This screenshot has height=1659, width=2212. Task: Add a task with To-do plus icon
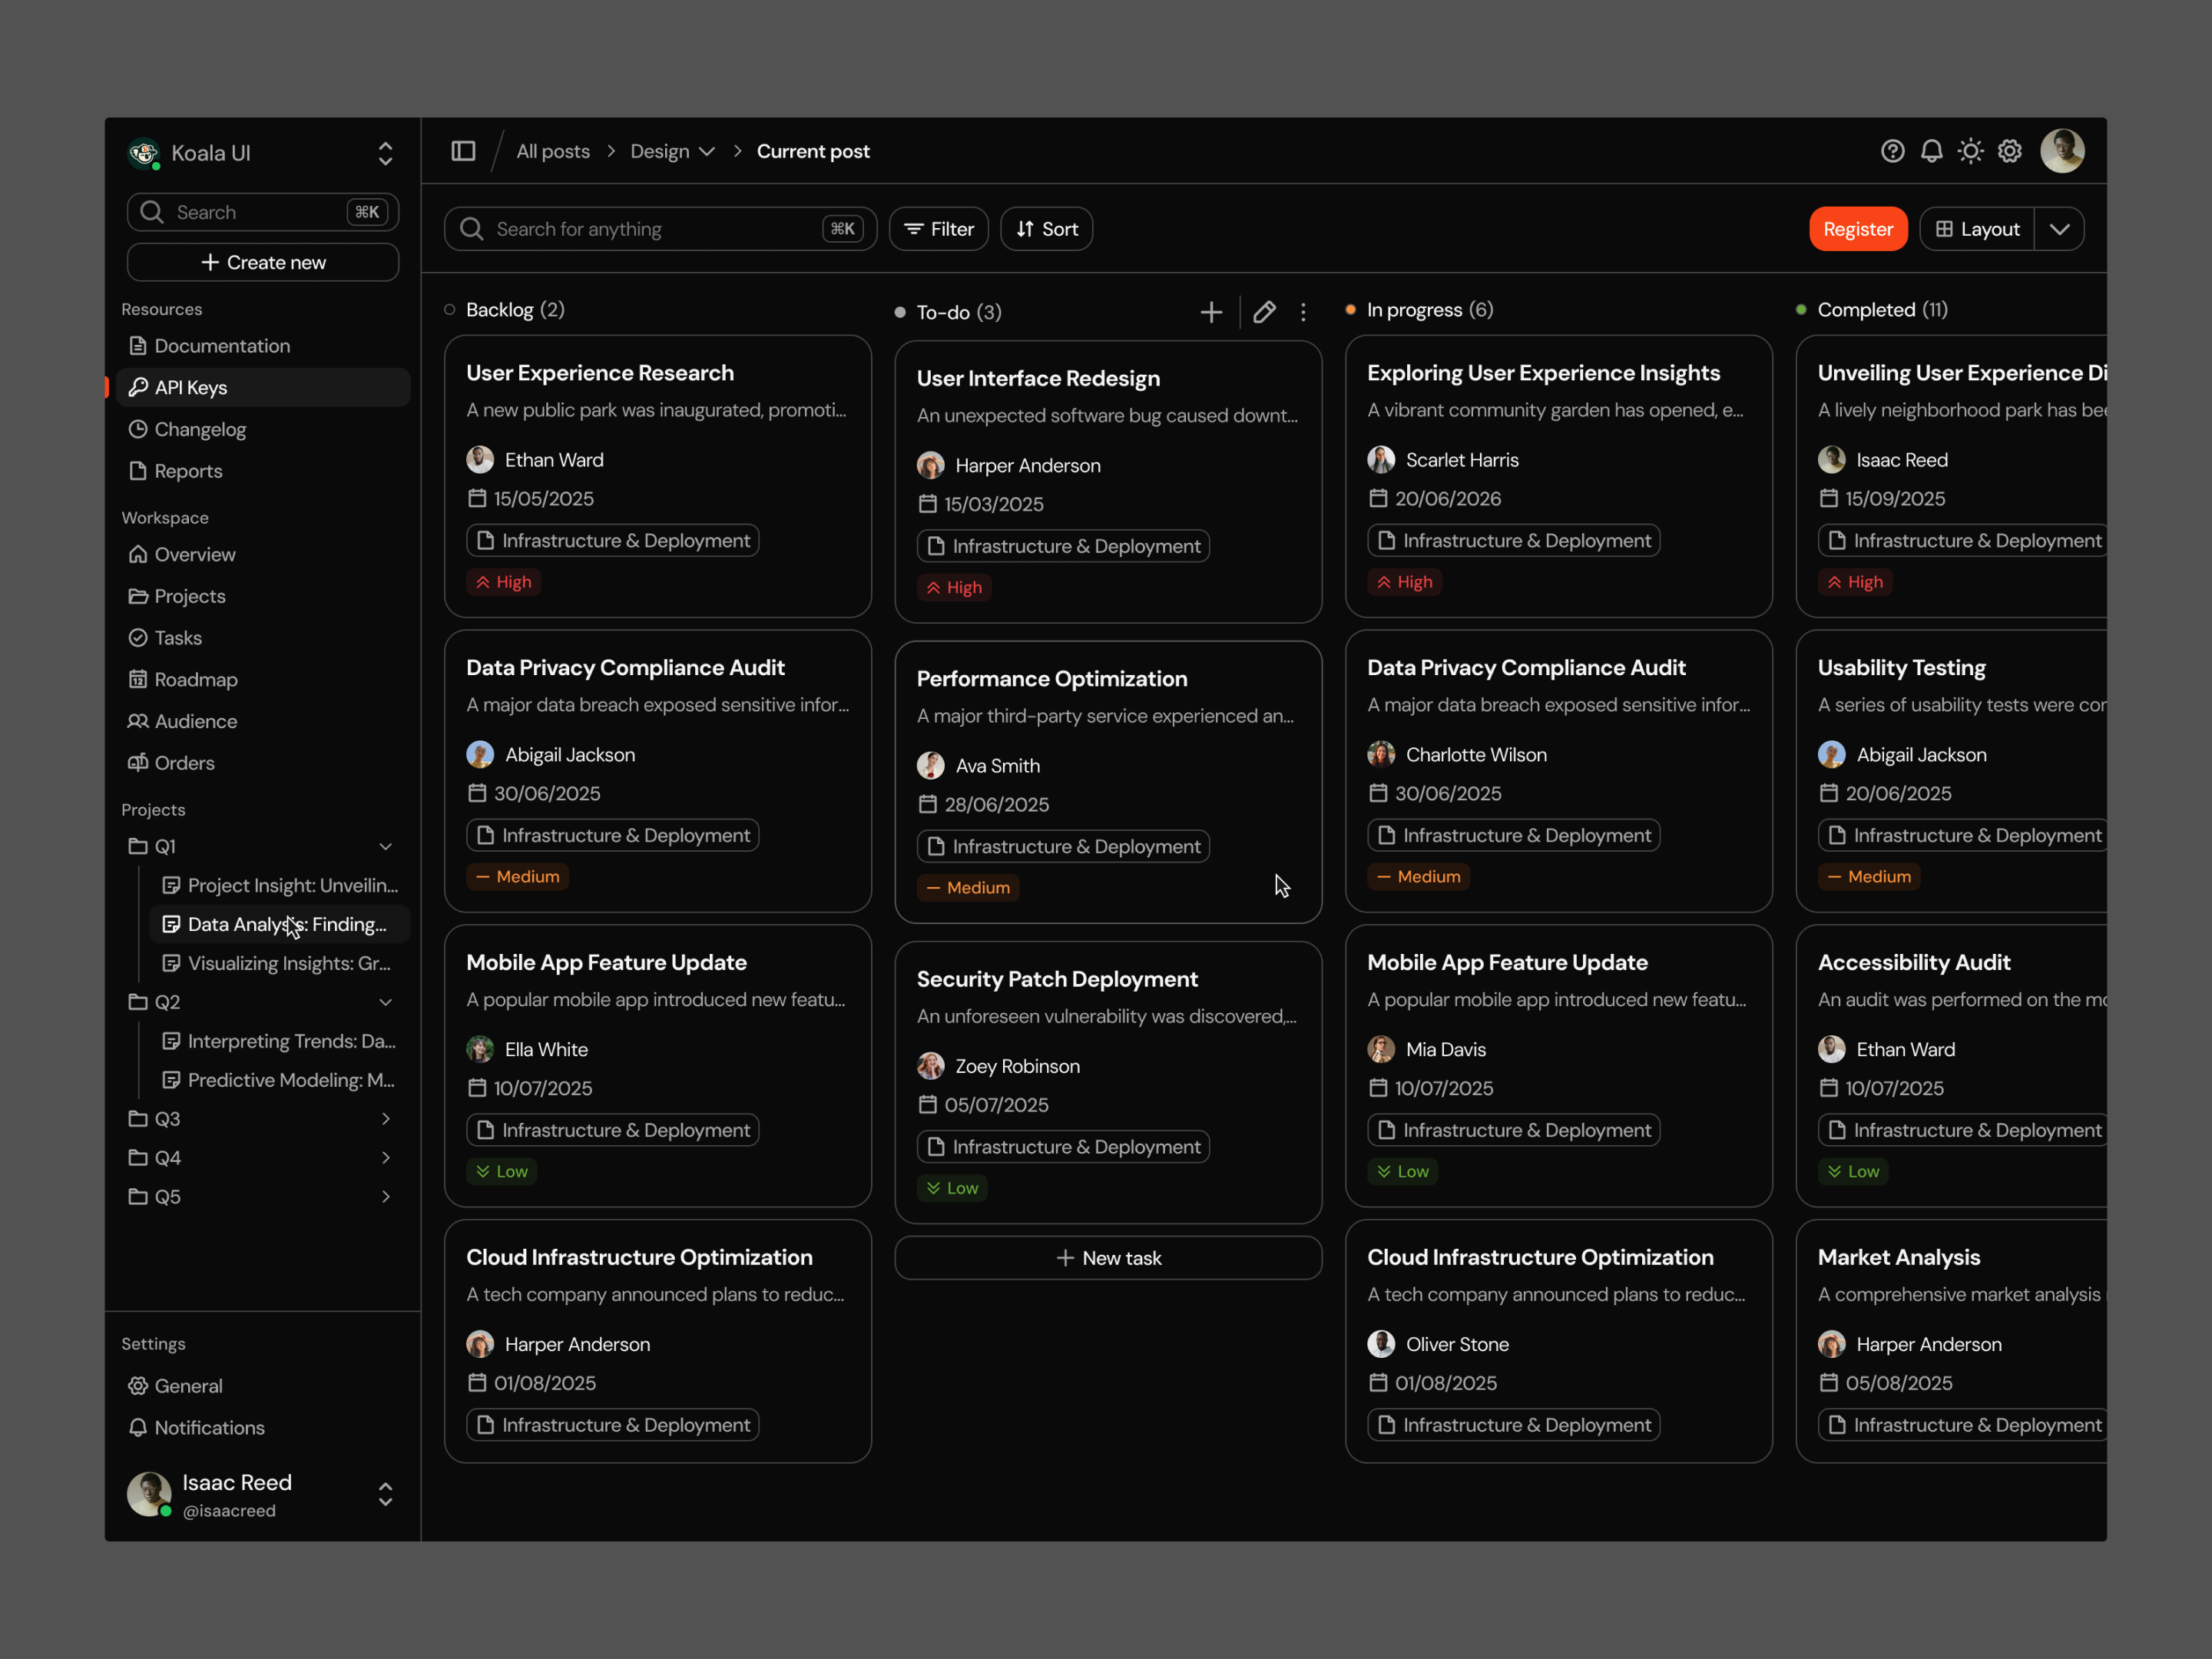[x=1211, y=312]
